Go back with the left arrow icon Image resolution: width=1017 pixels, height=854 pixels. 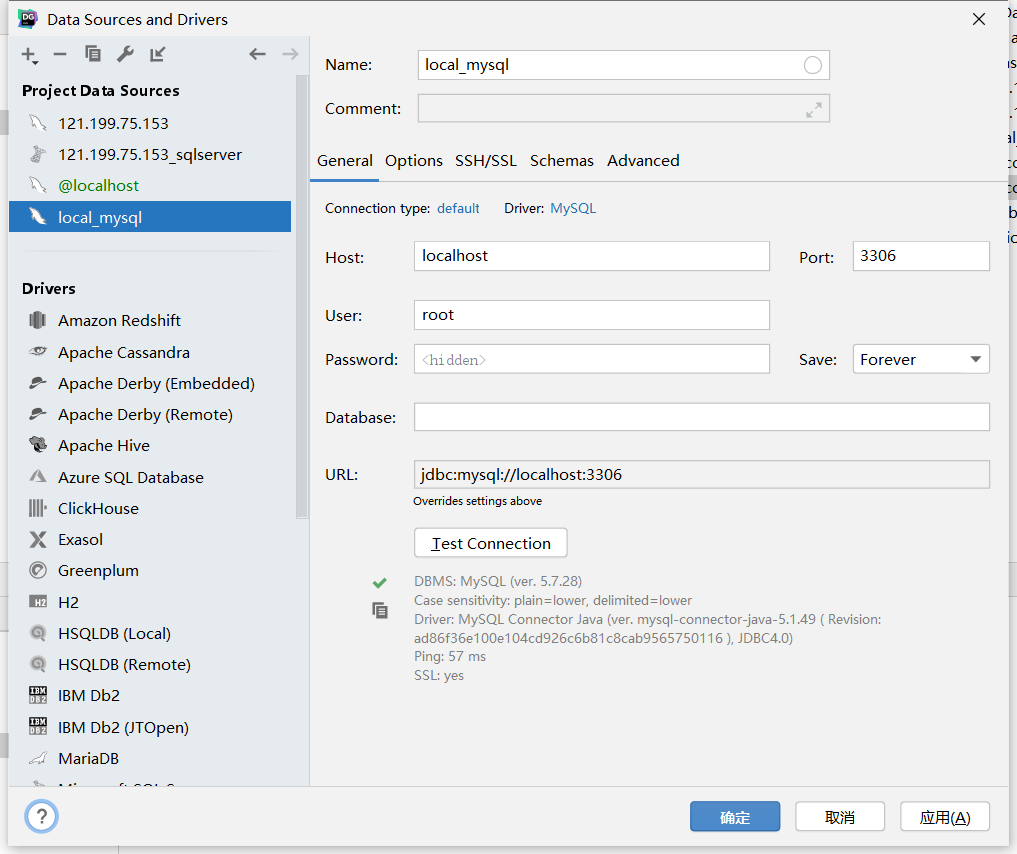point(257,54)
